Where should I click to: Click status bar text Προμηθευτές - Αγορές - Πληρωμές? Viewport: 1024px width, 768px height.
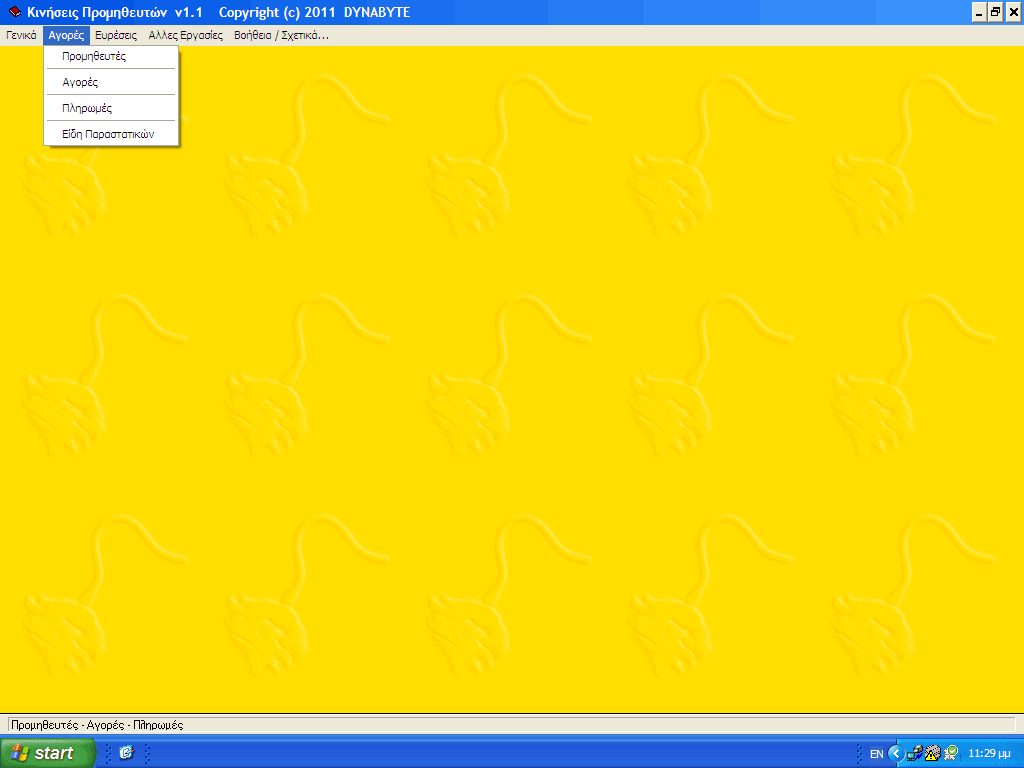(x=97, y=725)
